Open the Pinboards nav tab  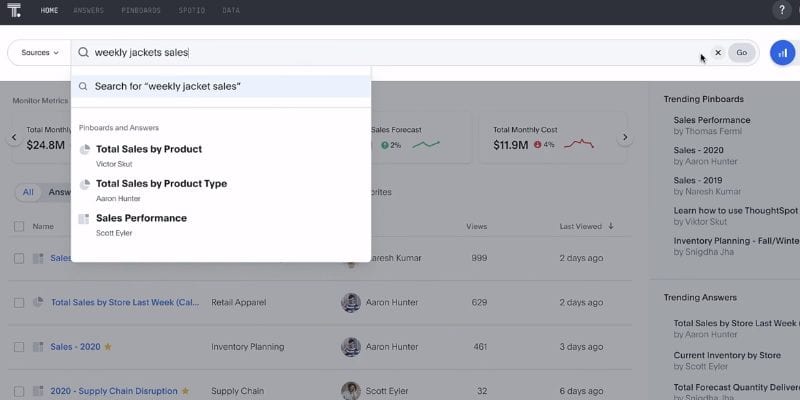[141, 10]
